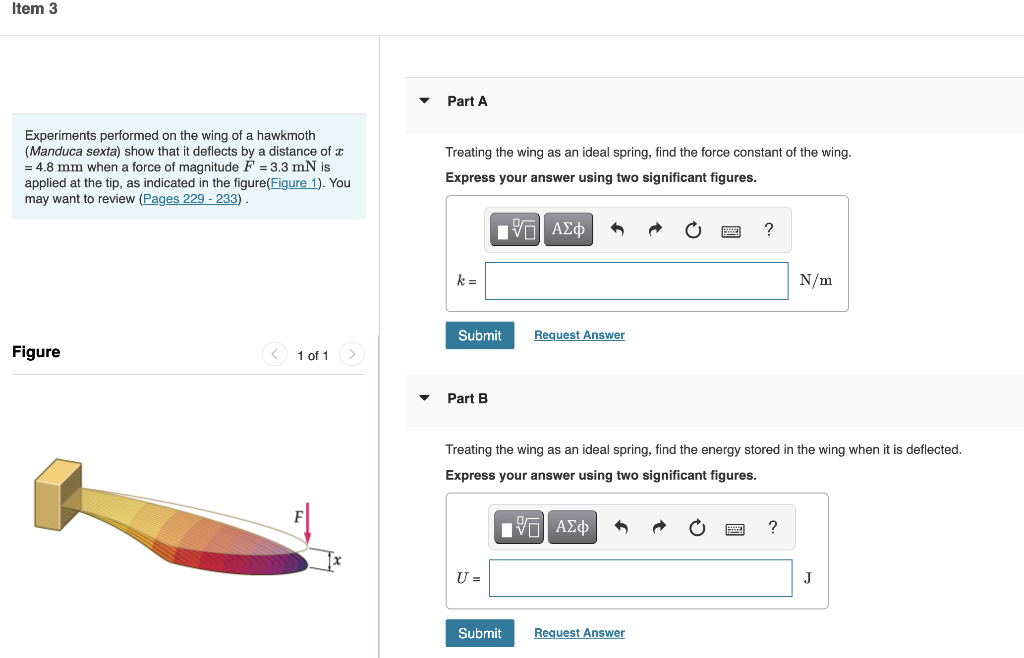Viewport: 1024px width, 658px height.
Task: Open the Greek symbols (ΑΣφ) menu in Part A
Action: point(567,228)
